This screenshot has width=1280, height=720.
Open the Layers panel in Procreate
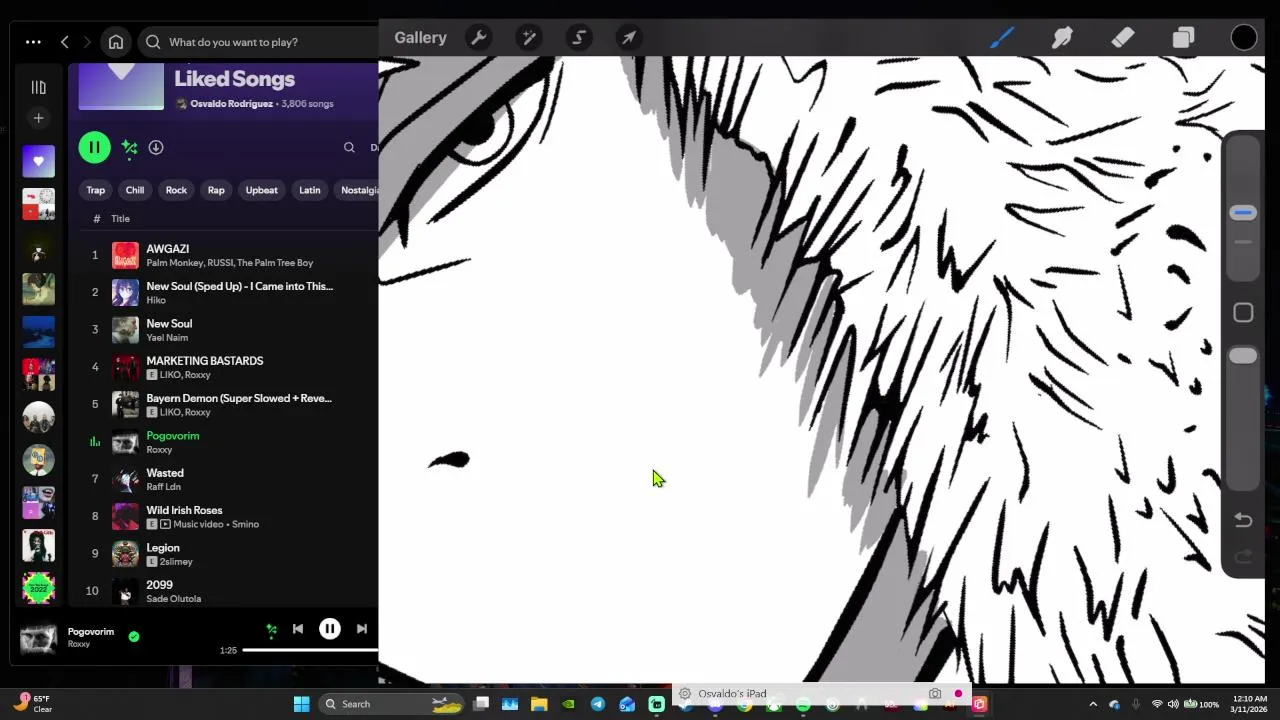(1183, 38)
